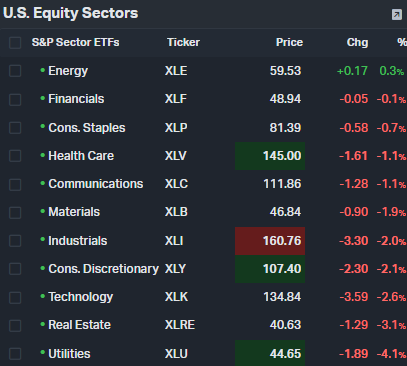The image size is (407, 366).
Task: Select the XLU ticker
Action: pyautogui.click(x=176, y=354)
